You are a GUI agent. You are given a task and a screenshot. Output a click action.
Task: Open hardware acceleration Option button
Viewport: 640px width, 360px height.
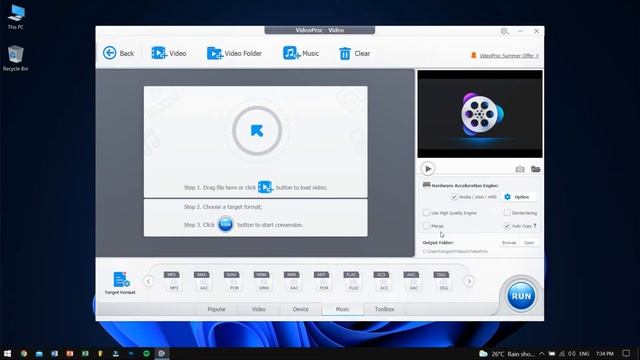pyautogui.click(x=517, y=197)
